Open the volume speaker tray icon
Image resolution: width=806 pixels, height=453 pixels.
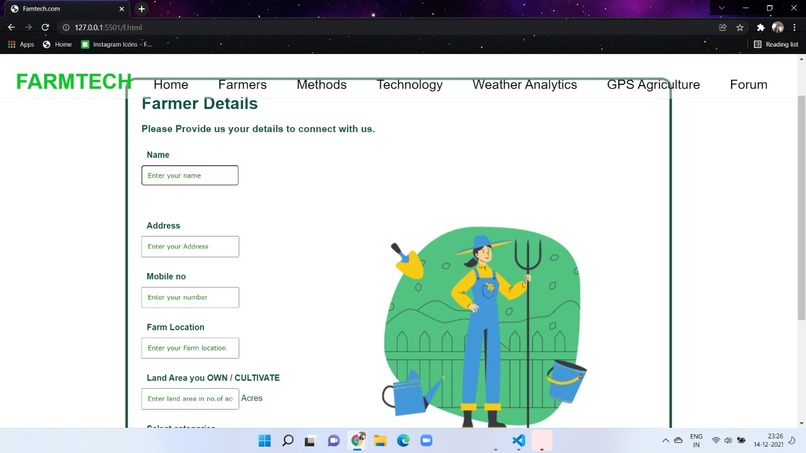(728, 441)
